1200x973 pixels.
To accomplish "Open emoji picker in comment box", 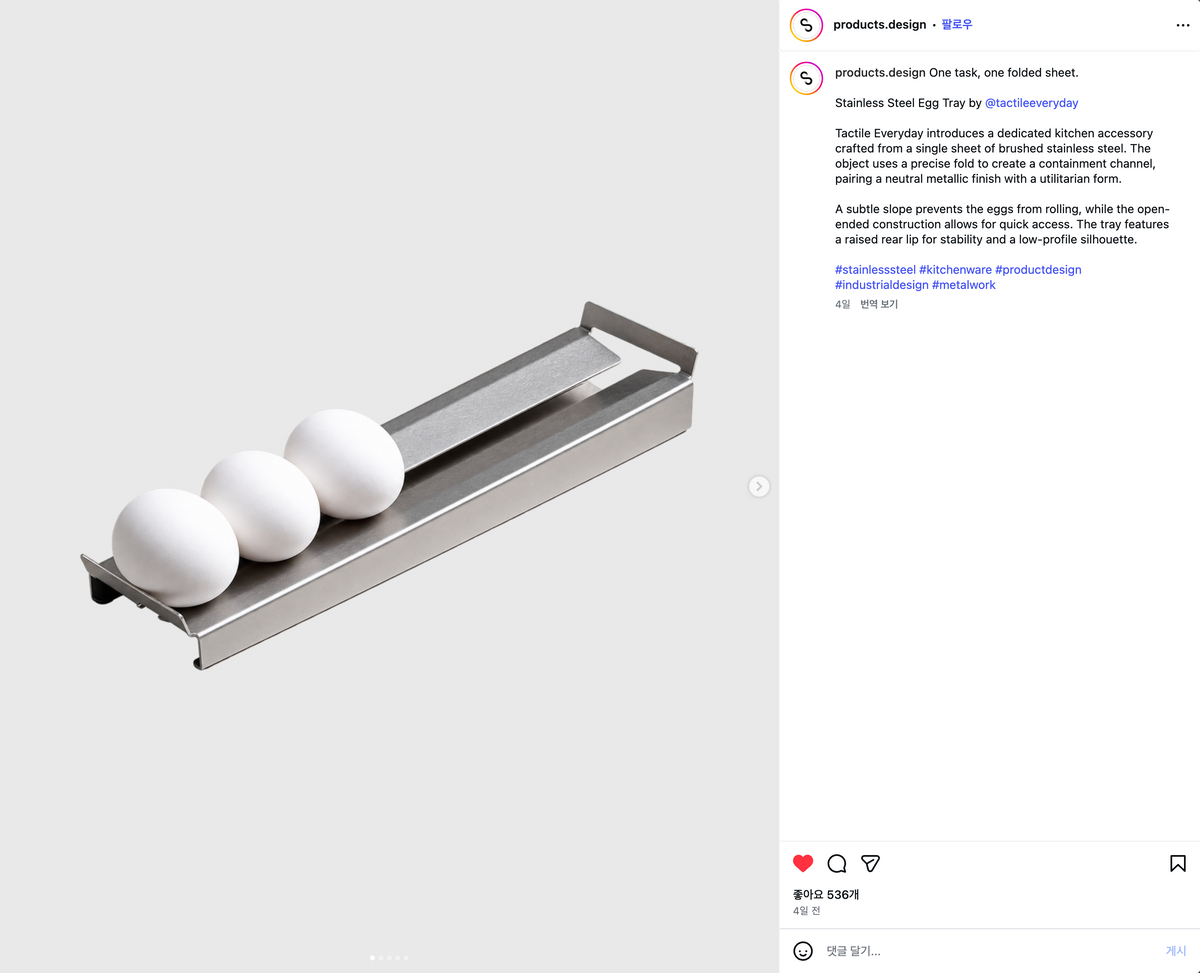I will tap(803, 951).
